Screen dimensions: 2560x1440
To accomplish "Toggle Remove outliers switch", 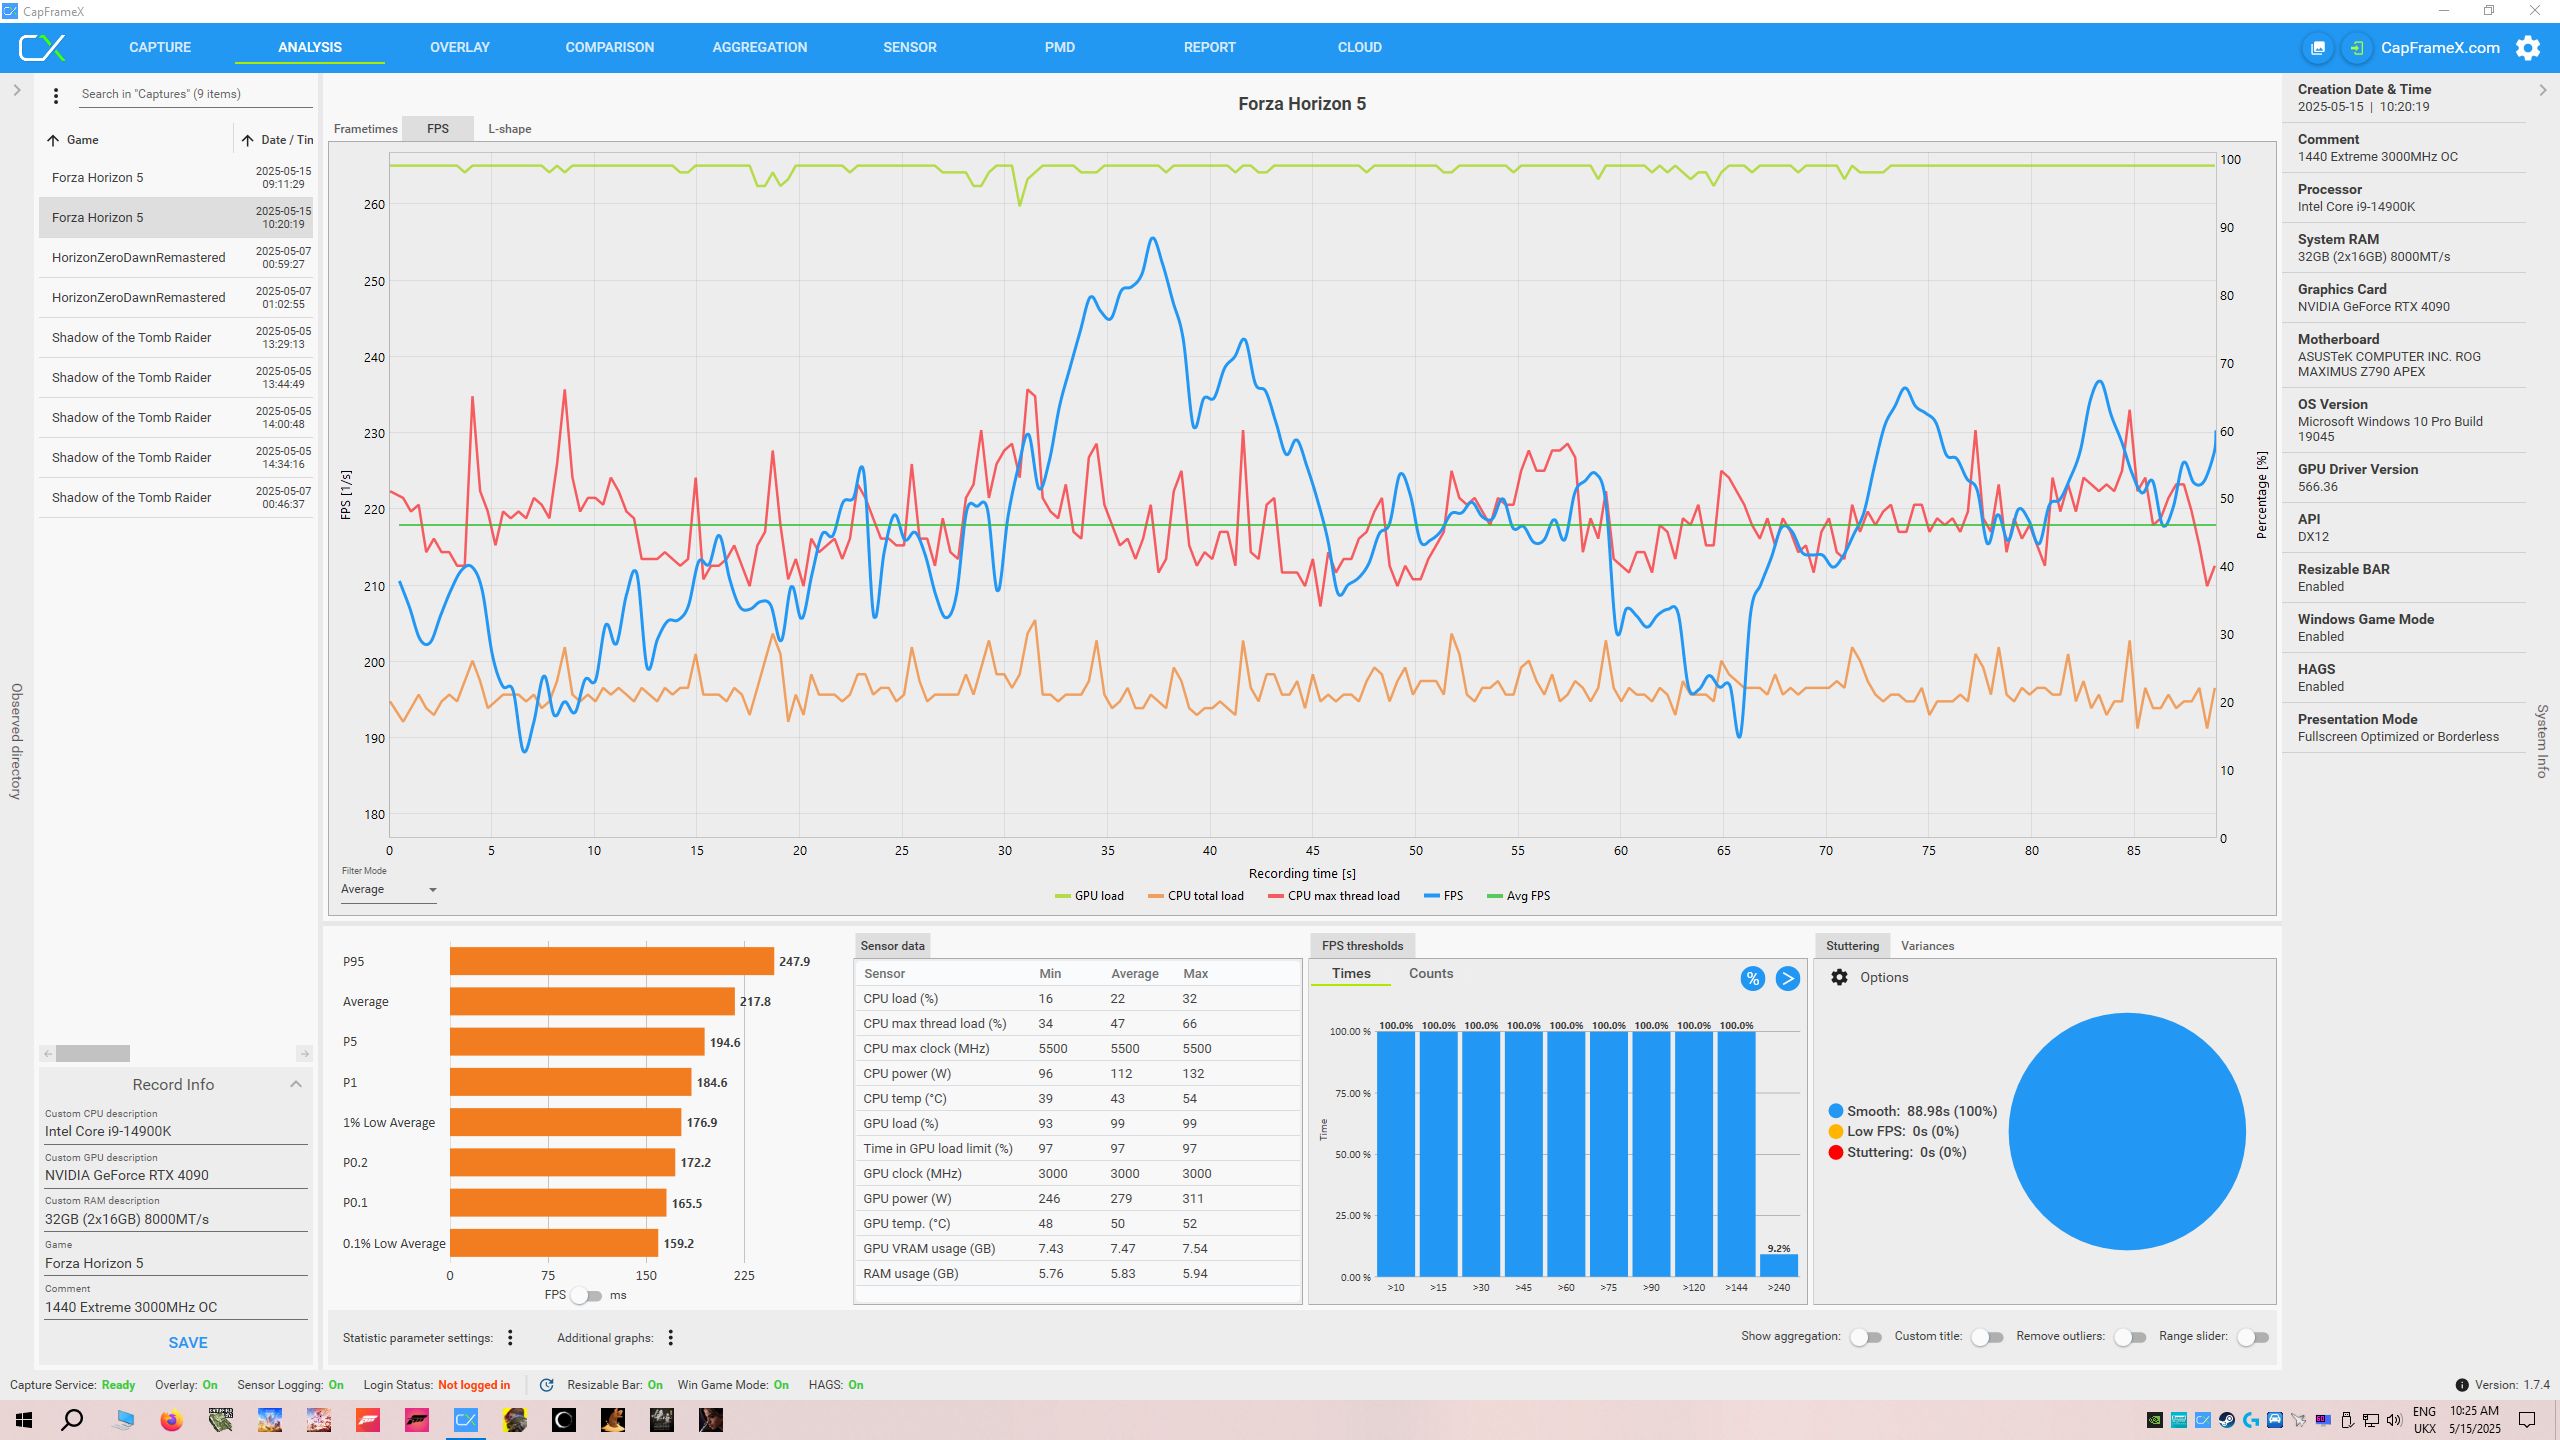I will [2130, 1337].
